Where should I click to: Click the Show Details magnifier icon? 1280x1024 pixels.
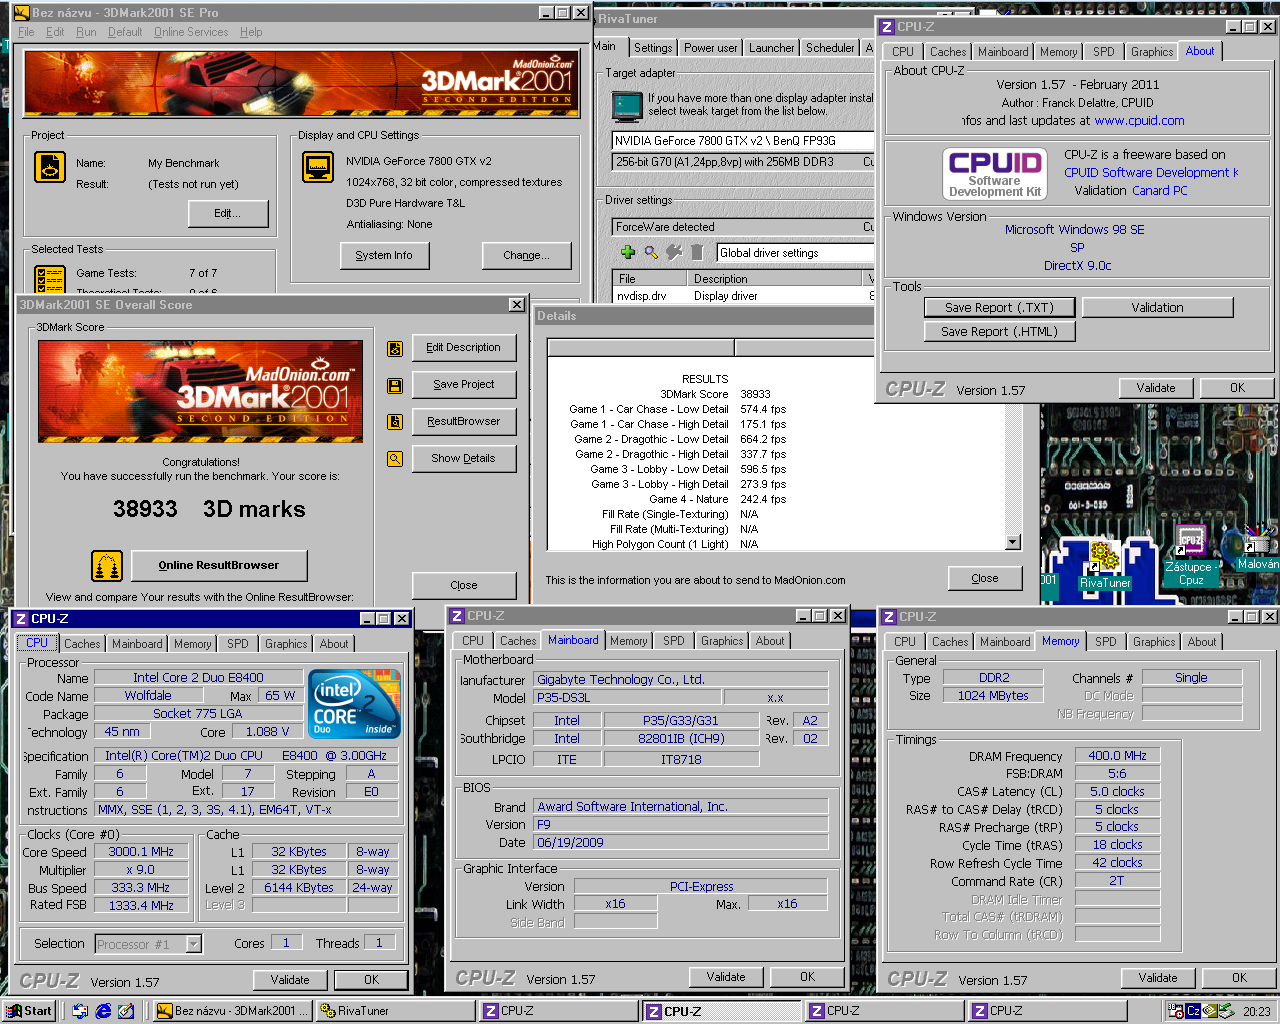(x=395, y=459)
